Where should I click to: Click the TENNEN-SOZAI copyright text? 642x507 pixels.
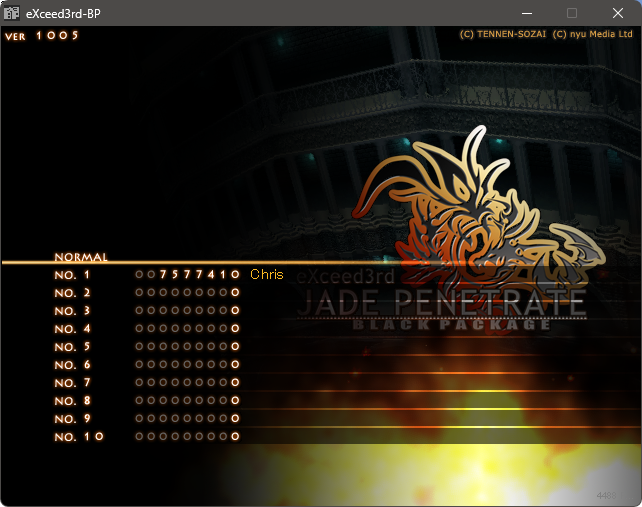coord(501,34)
